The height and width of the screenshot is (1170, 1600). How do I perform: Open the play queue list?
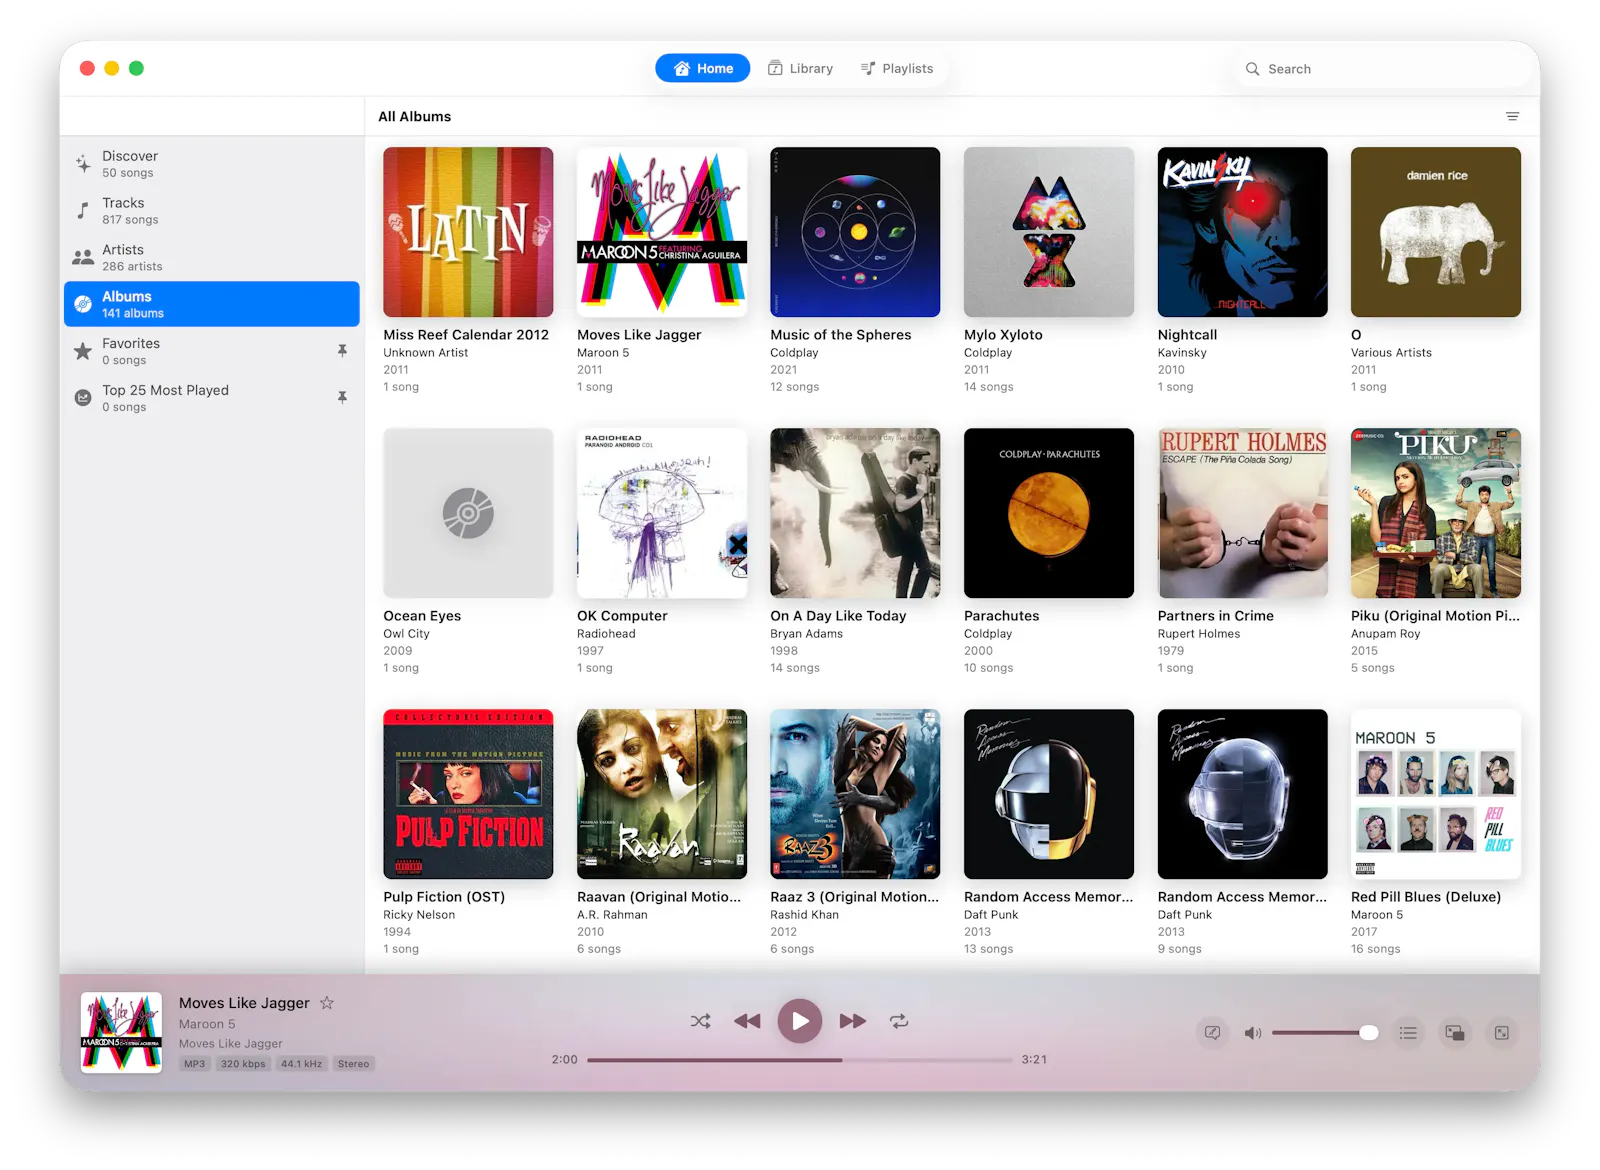[x=1408, y=1033]
